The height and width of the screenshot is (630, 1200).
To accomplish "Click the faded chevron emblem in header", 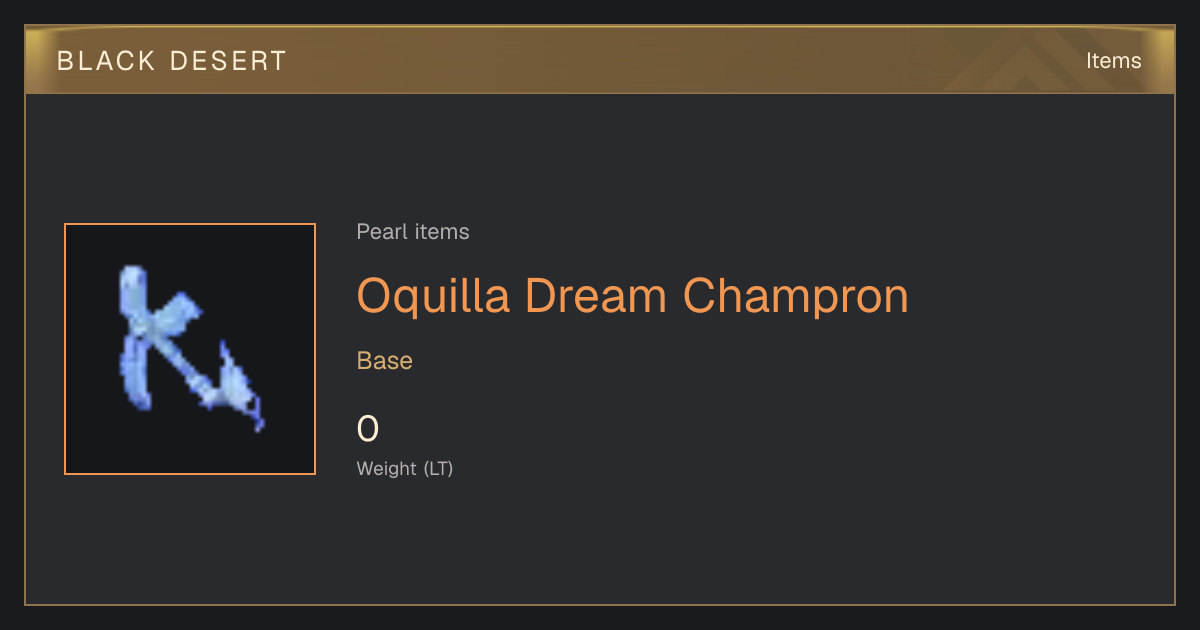I will (x=1040, y=62).
